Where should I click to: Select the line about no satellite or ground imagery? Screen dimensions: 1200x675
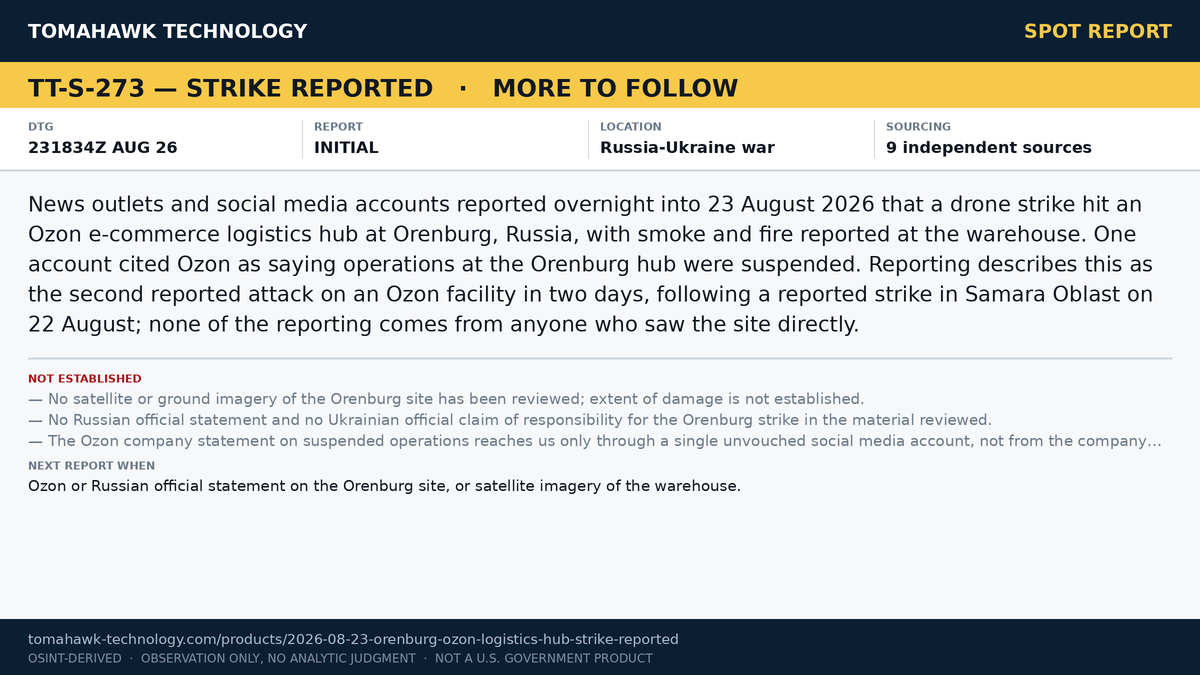click(446, 399)
